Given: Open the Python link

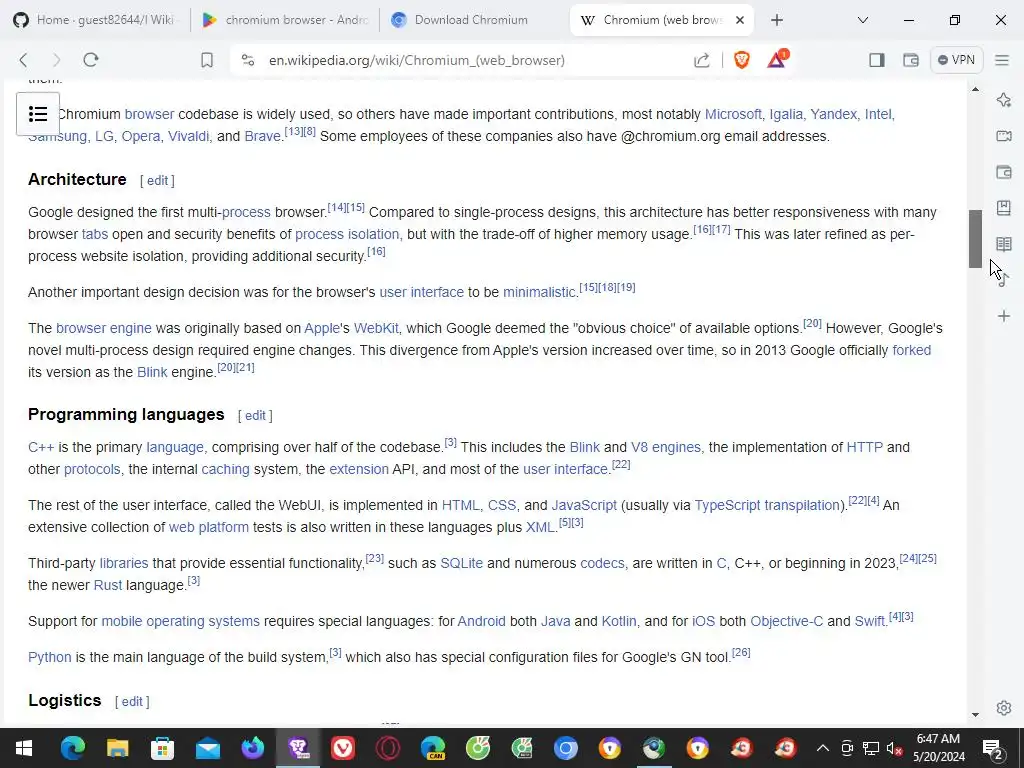Looking at the screenshot, I should tap(50, 658).
